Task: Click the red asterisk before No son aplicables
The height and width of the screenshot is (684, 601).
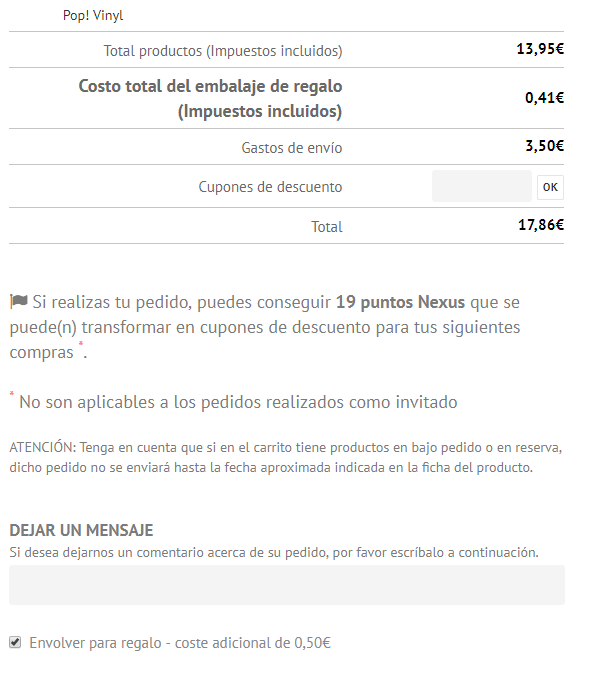Action: pyautogui.click(x=12, y=393)
